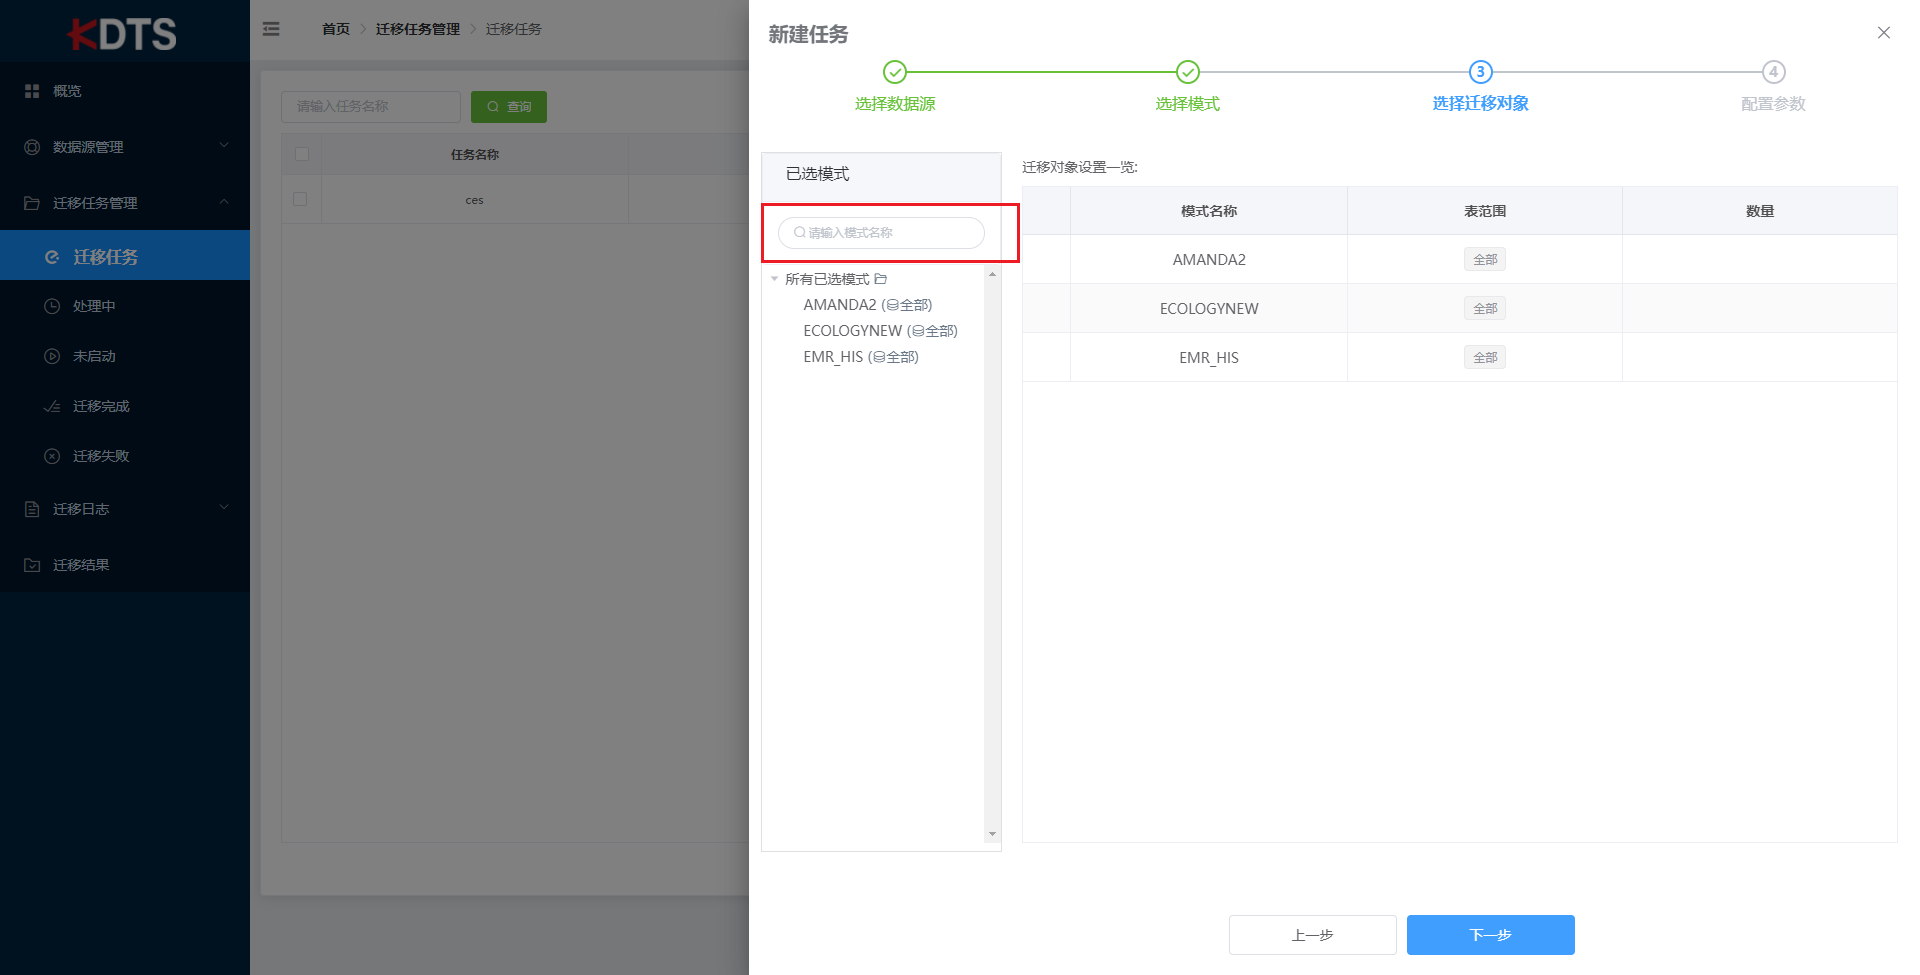Click 全部 tag in the ECOLOGYNEW row
The height and width of the screenshot is (975, 1920).
pos(1485,309)
